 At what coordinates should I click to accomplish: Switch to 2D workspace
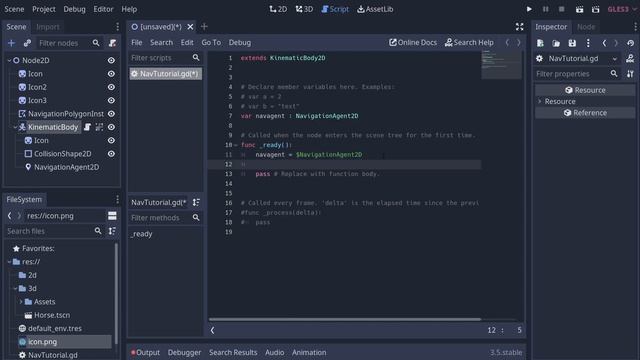click(278, 9)
